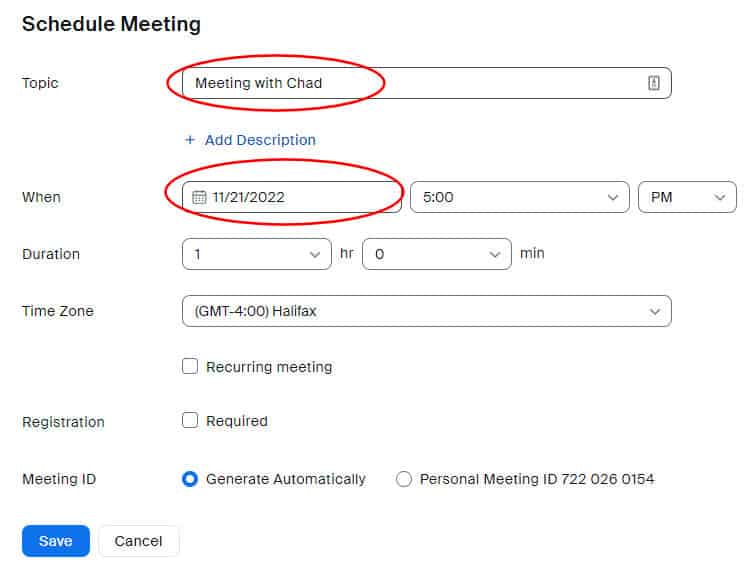The width and height of the screenshot is (748, 568).
Task: Click the chevron arrow of the hours duration box
Action: click(315, 255)
